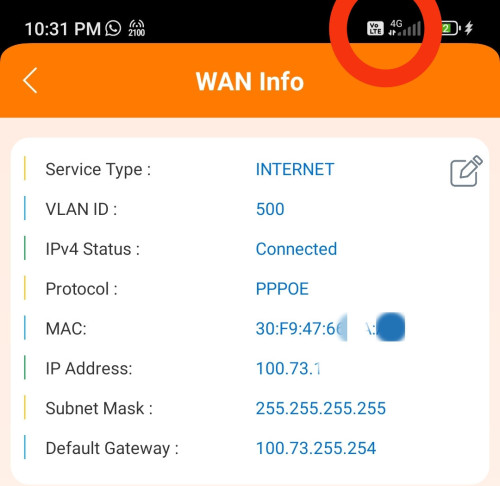Viewport: 500px width, 486px height.
Task: Tap the back arrow in the header
Action: click(x=30, y=80)
